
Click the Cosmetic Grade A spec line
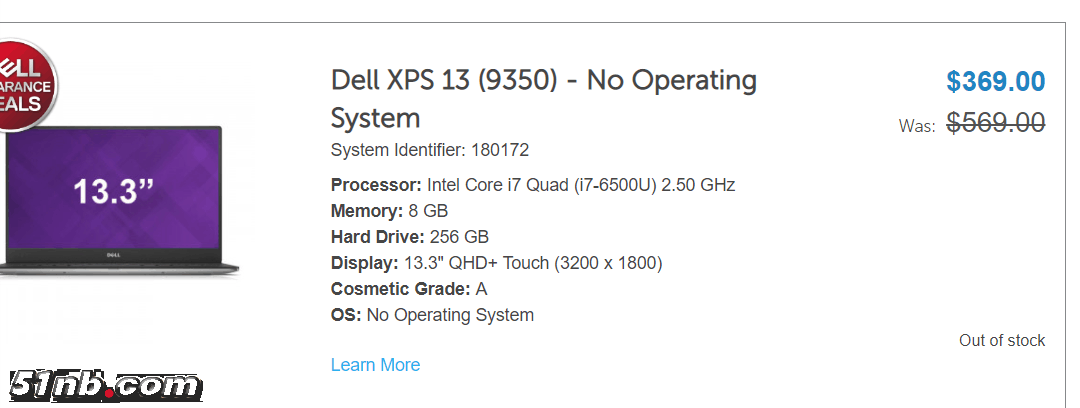point(409,289)
